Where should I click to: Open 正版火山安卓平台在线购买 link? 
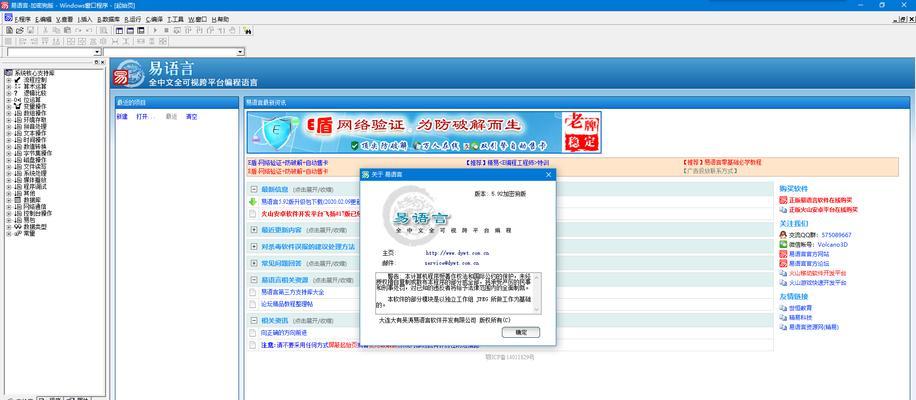click(823, 209)
